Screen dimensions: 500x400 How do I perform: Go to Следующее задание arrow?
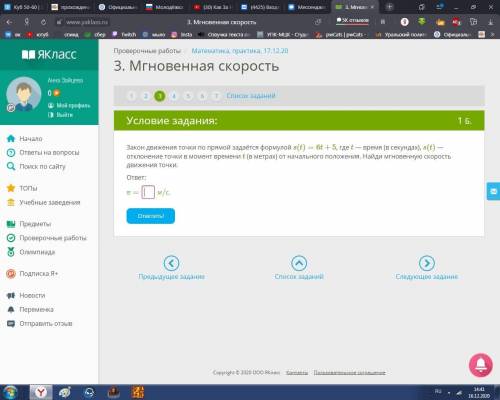[427, 263]
